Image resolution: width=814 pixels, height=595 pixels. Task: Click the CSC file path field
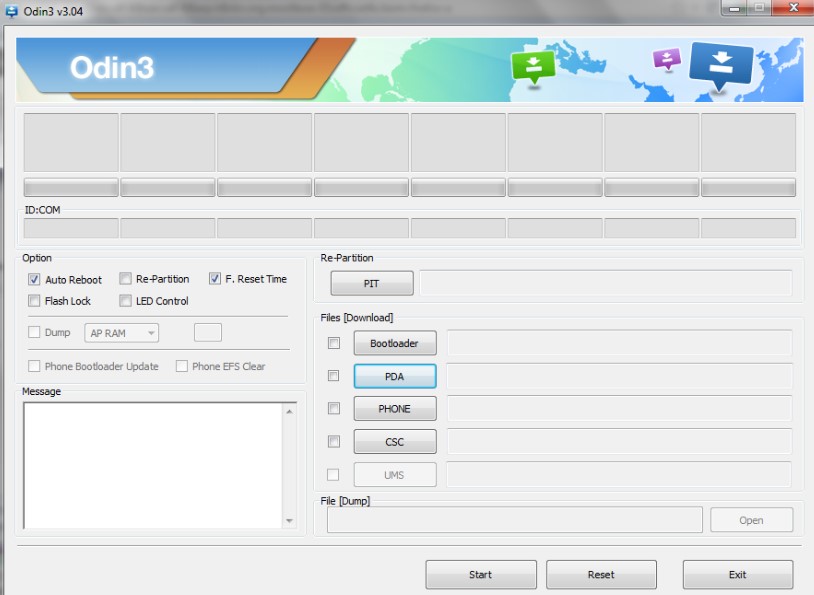pyautogui.click(x=619, y=441)
